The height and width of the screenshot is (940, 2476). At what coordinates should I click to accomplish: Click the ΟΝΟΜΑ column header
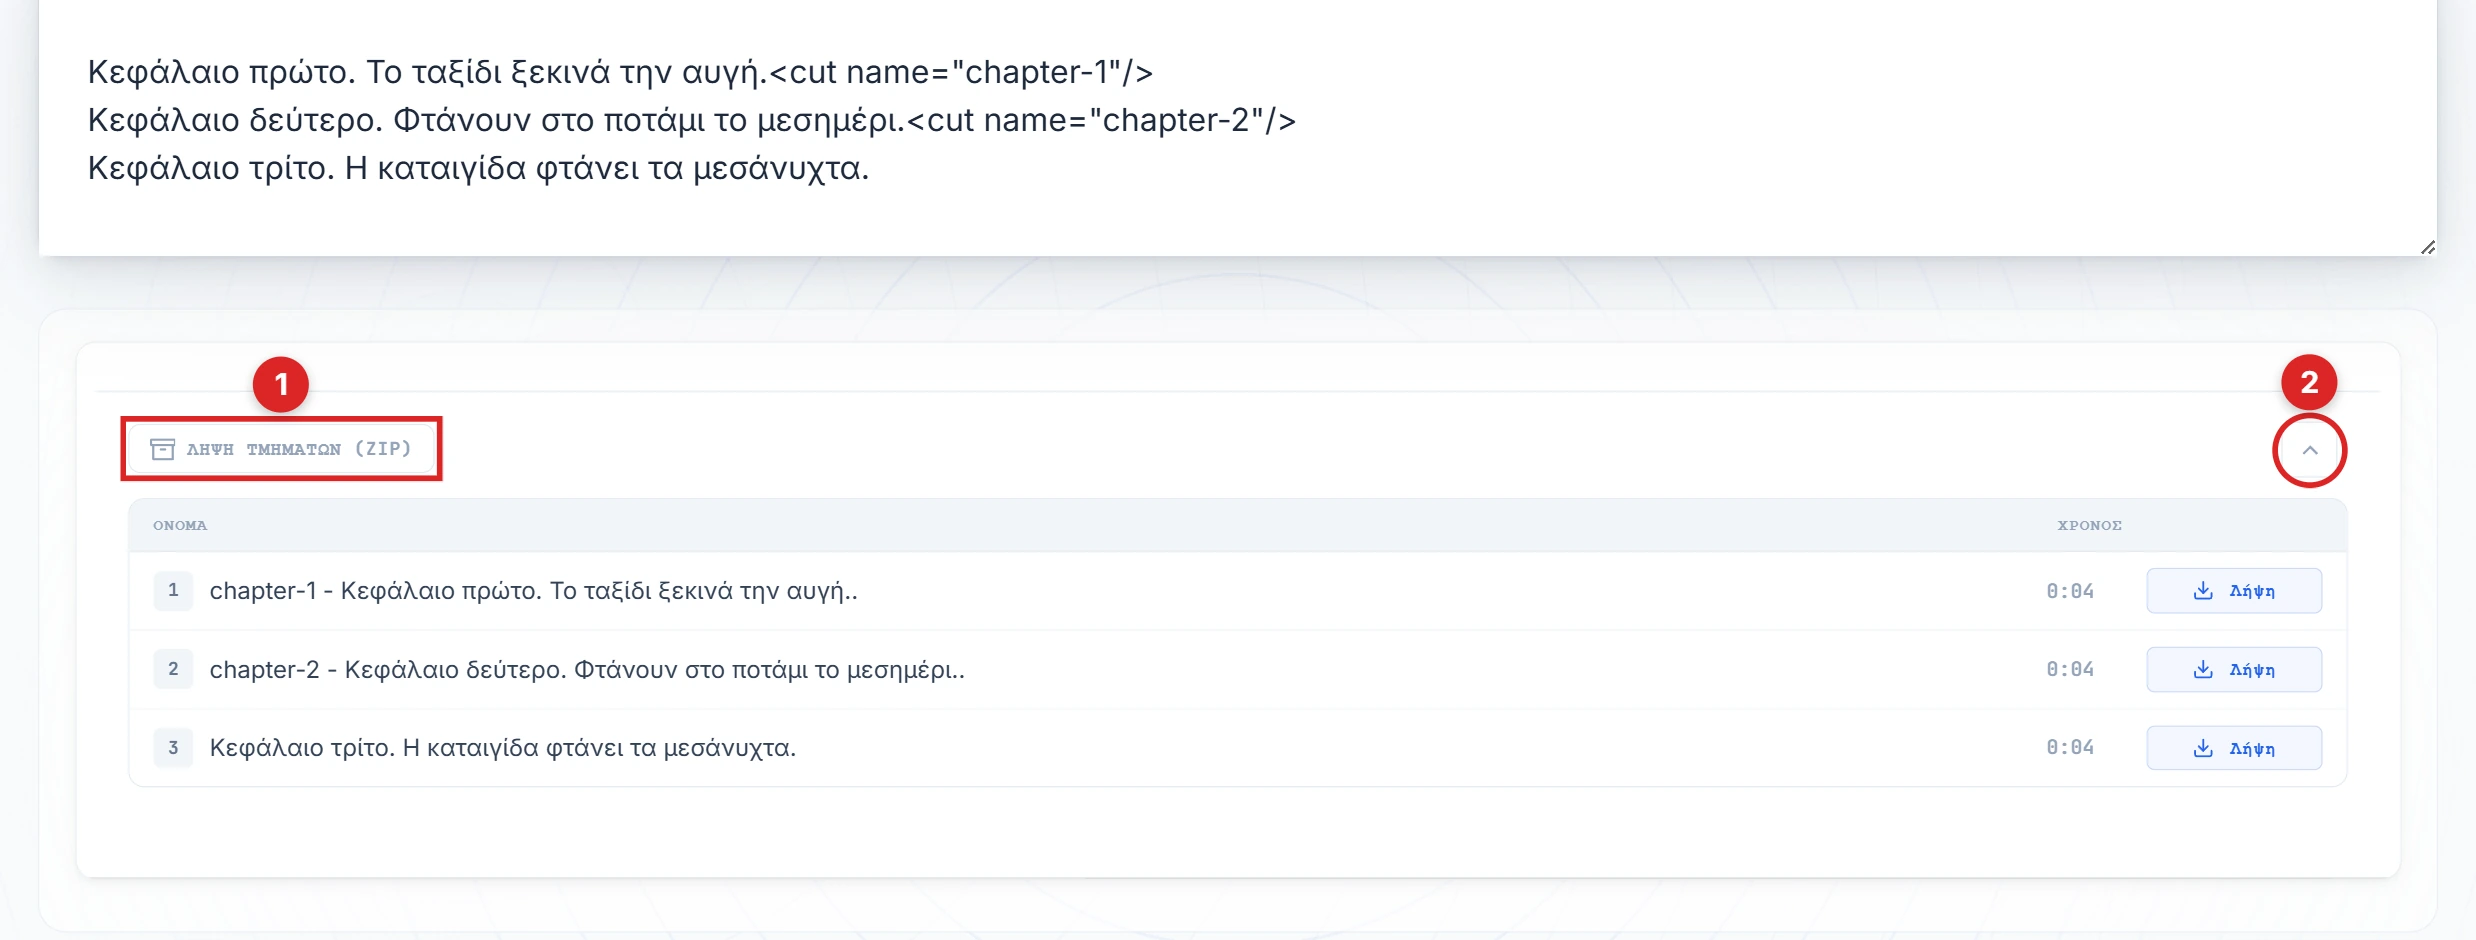(180, 525)
